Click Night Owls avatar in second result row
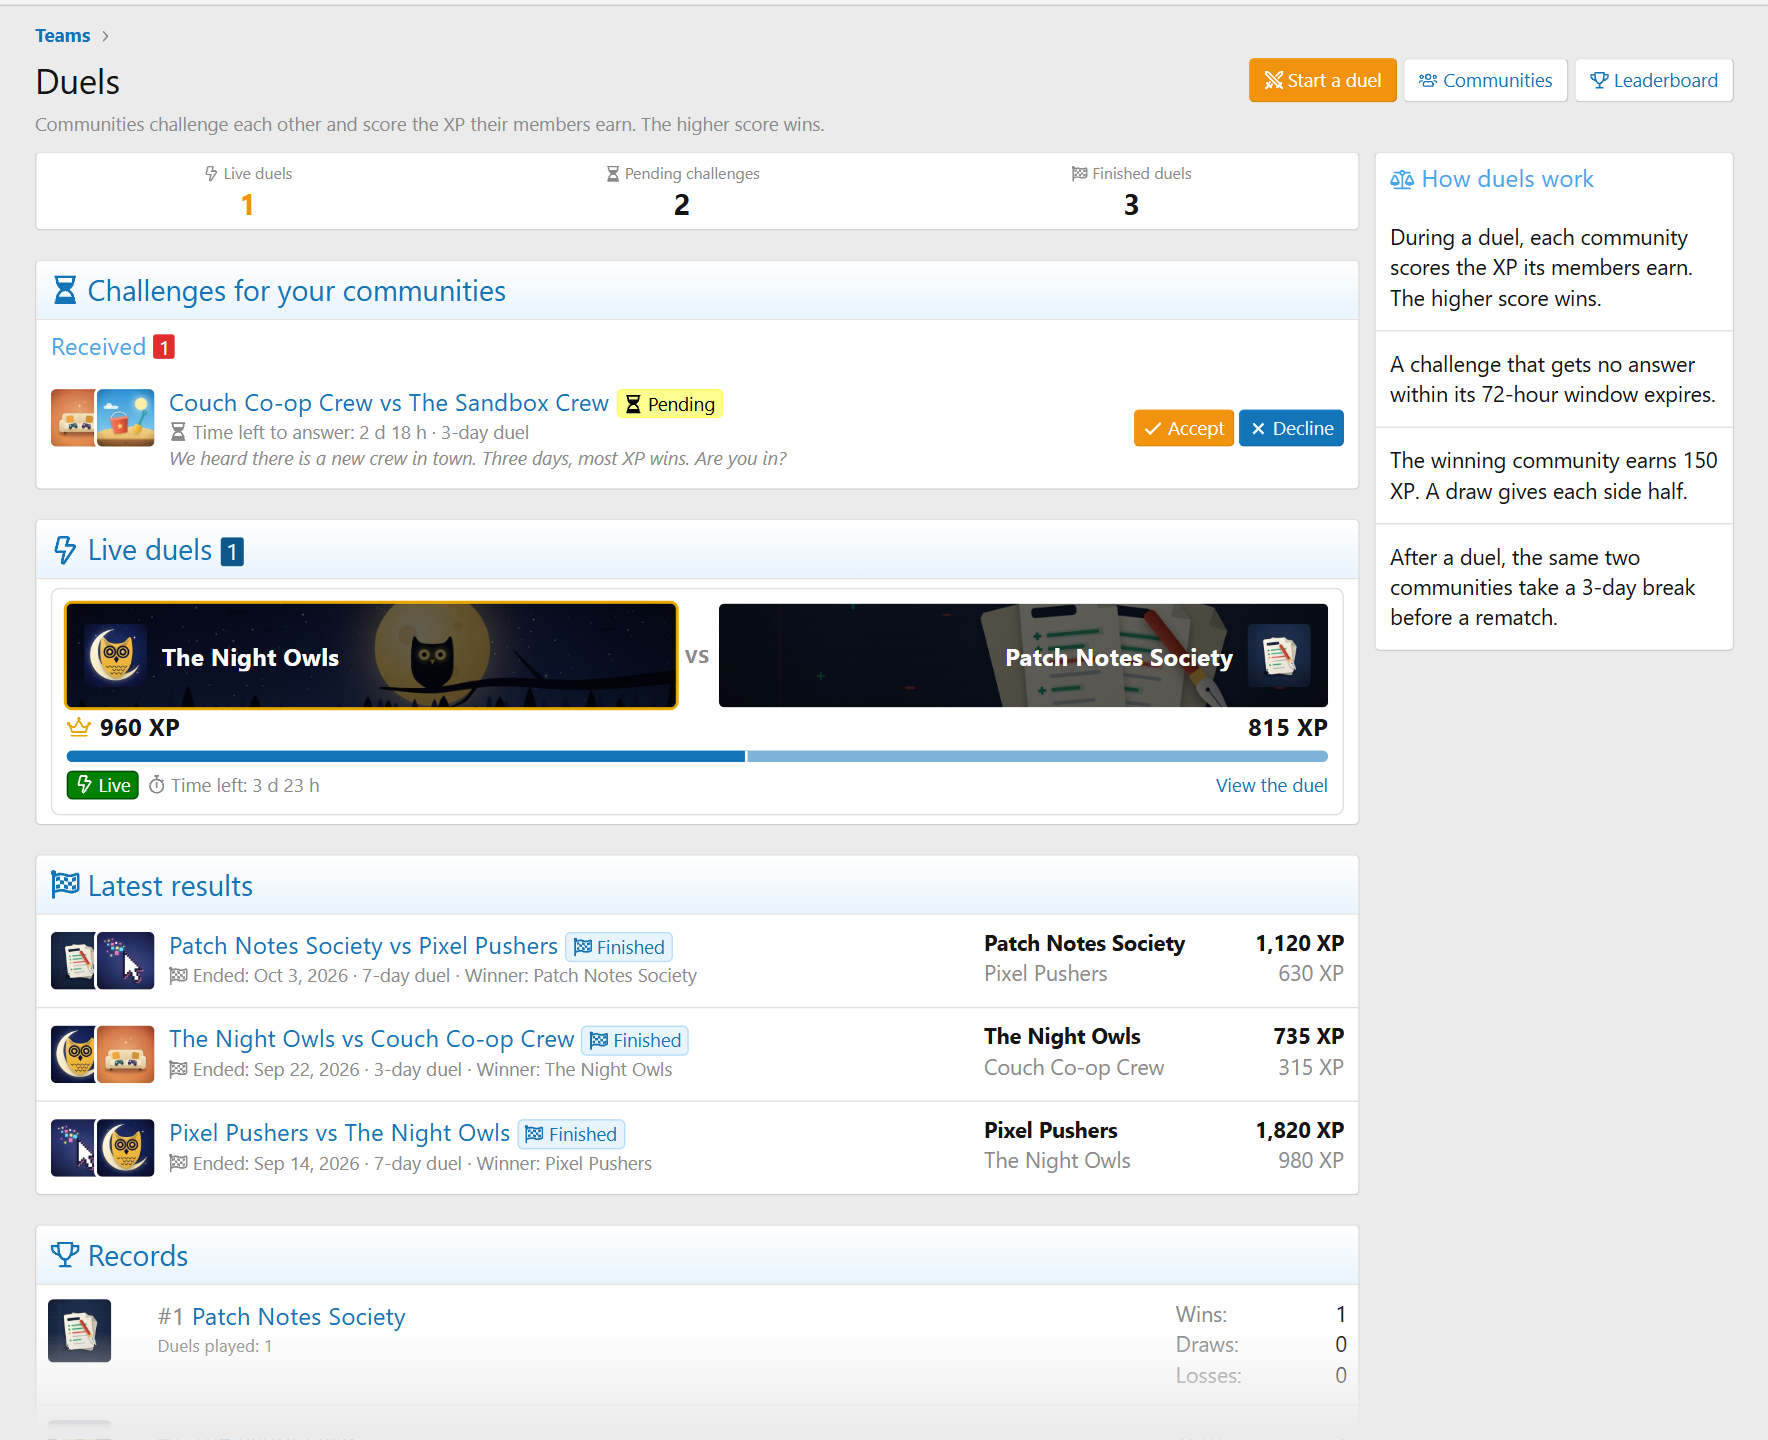The height and width of the screenshot is (1440, 1768). [74, 1054]
